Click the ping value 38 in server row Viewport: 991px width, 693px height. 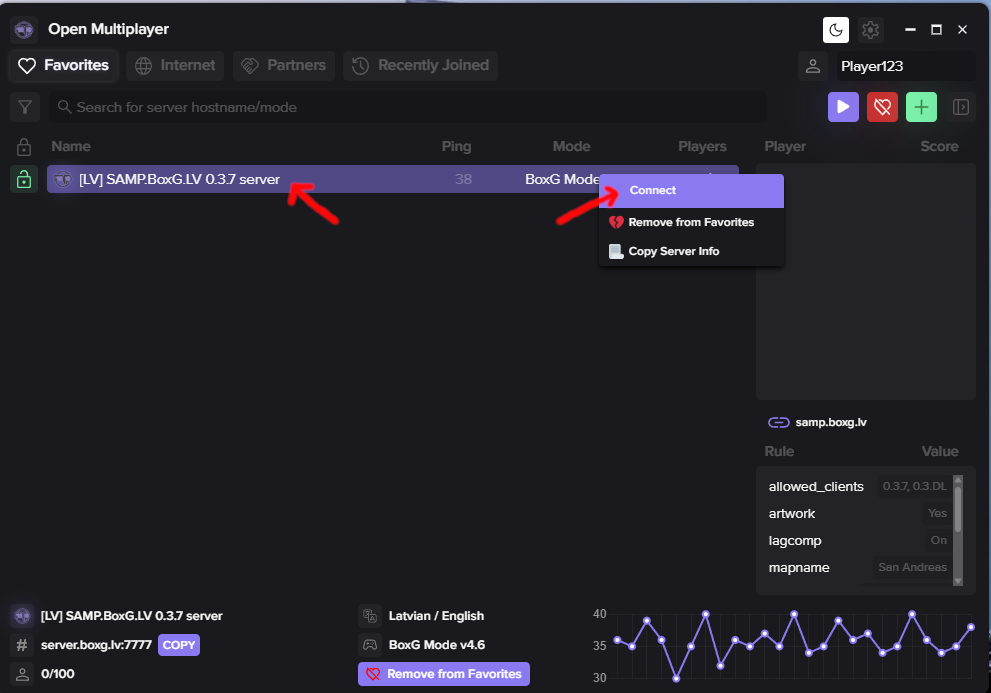pos(463,179)
